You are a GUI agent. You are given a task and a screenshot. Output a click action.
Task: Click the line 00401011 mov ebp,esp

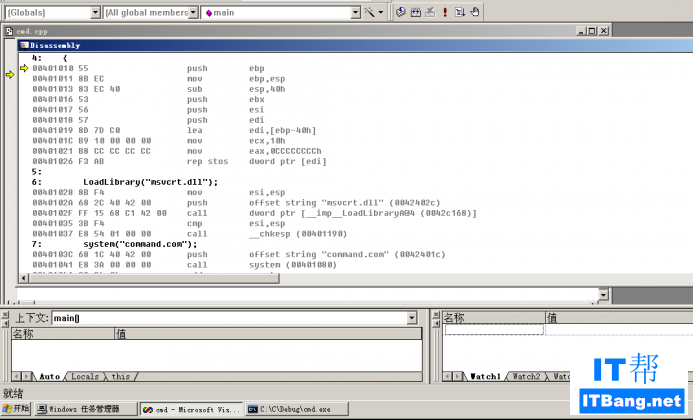[x=159, y=79]
